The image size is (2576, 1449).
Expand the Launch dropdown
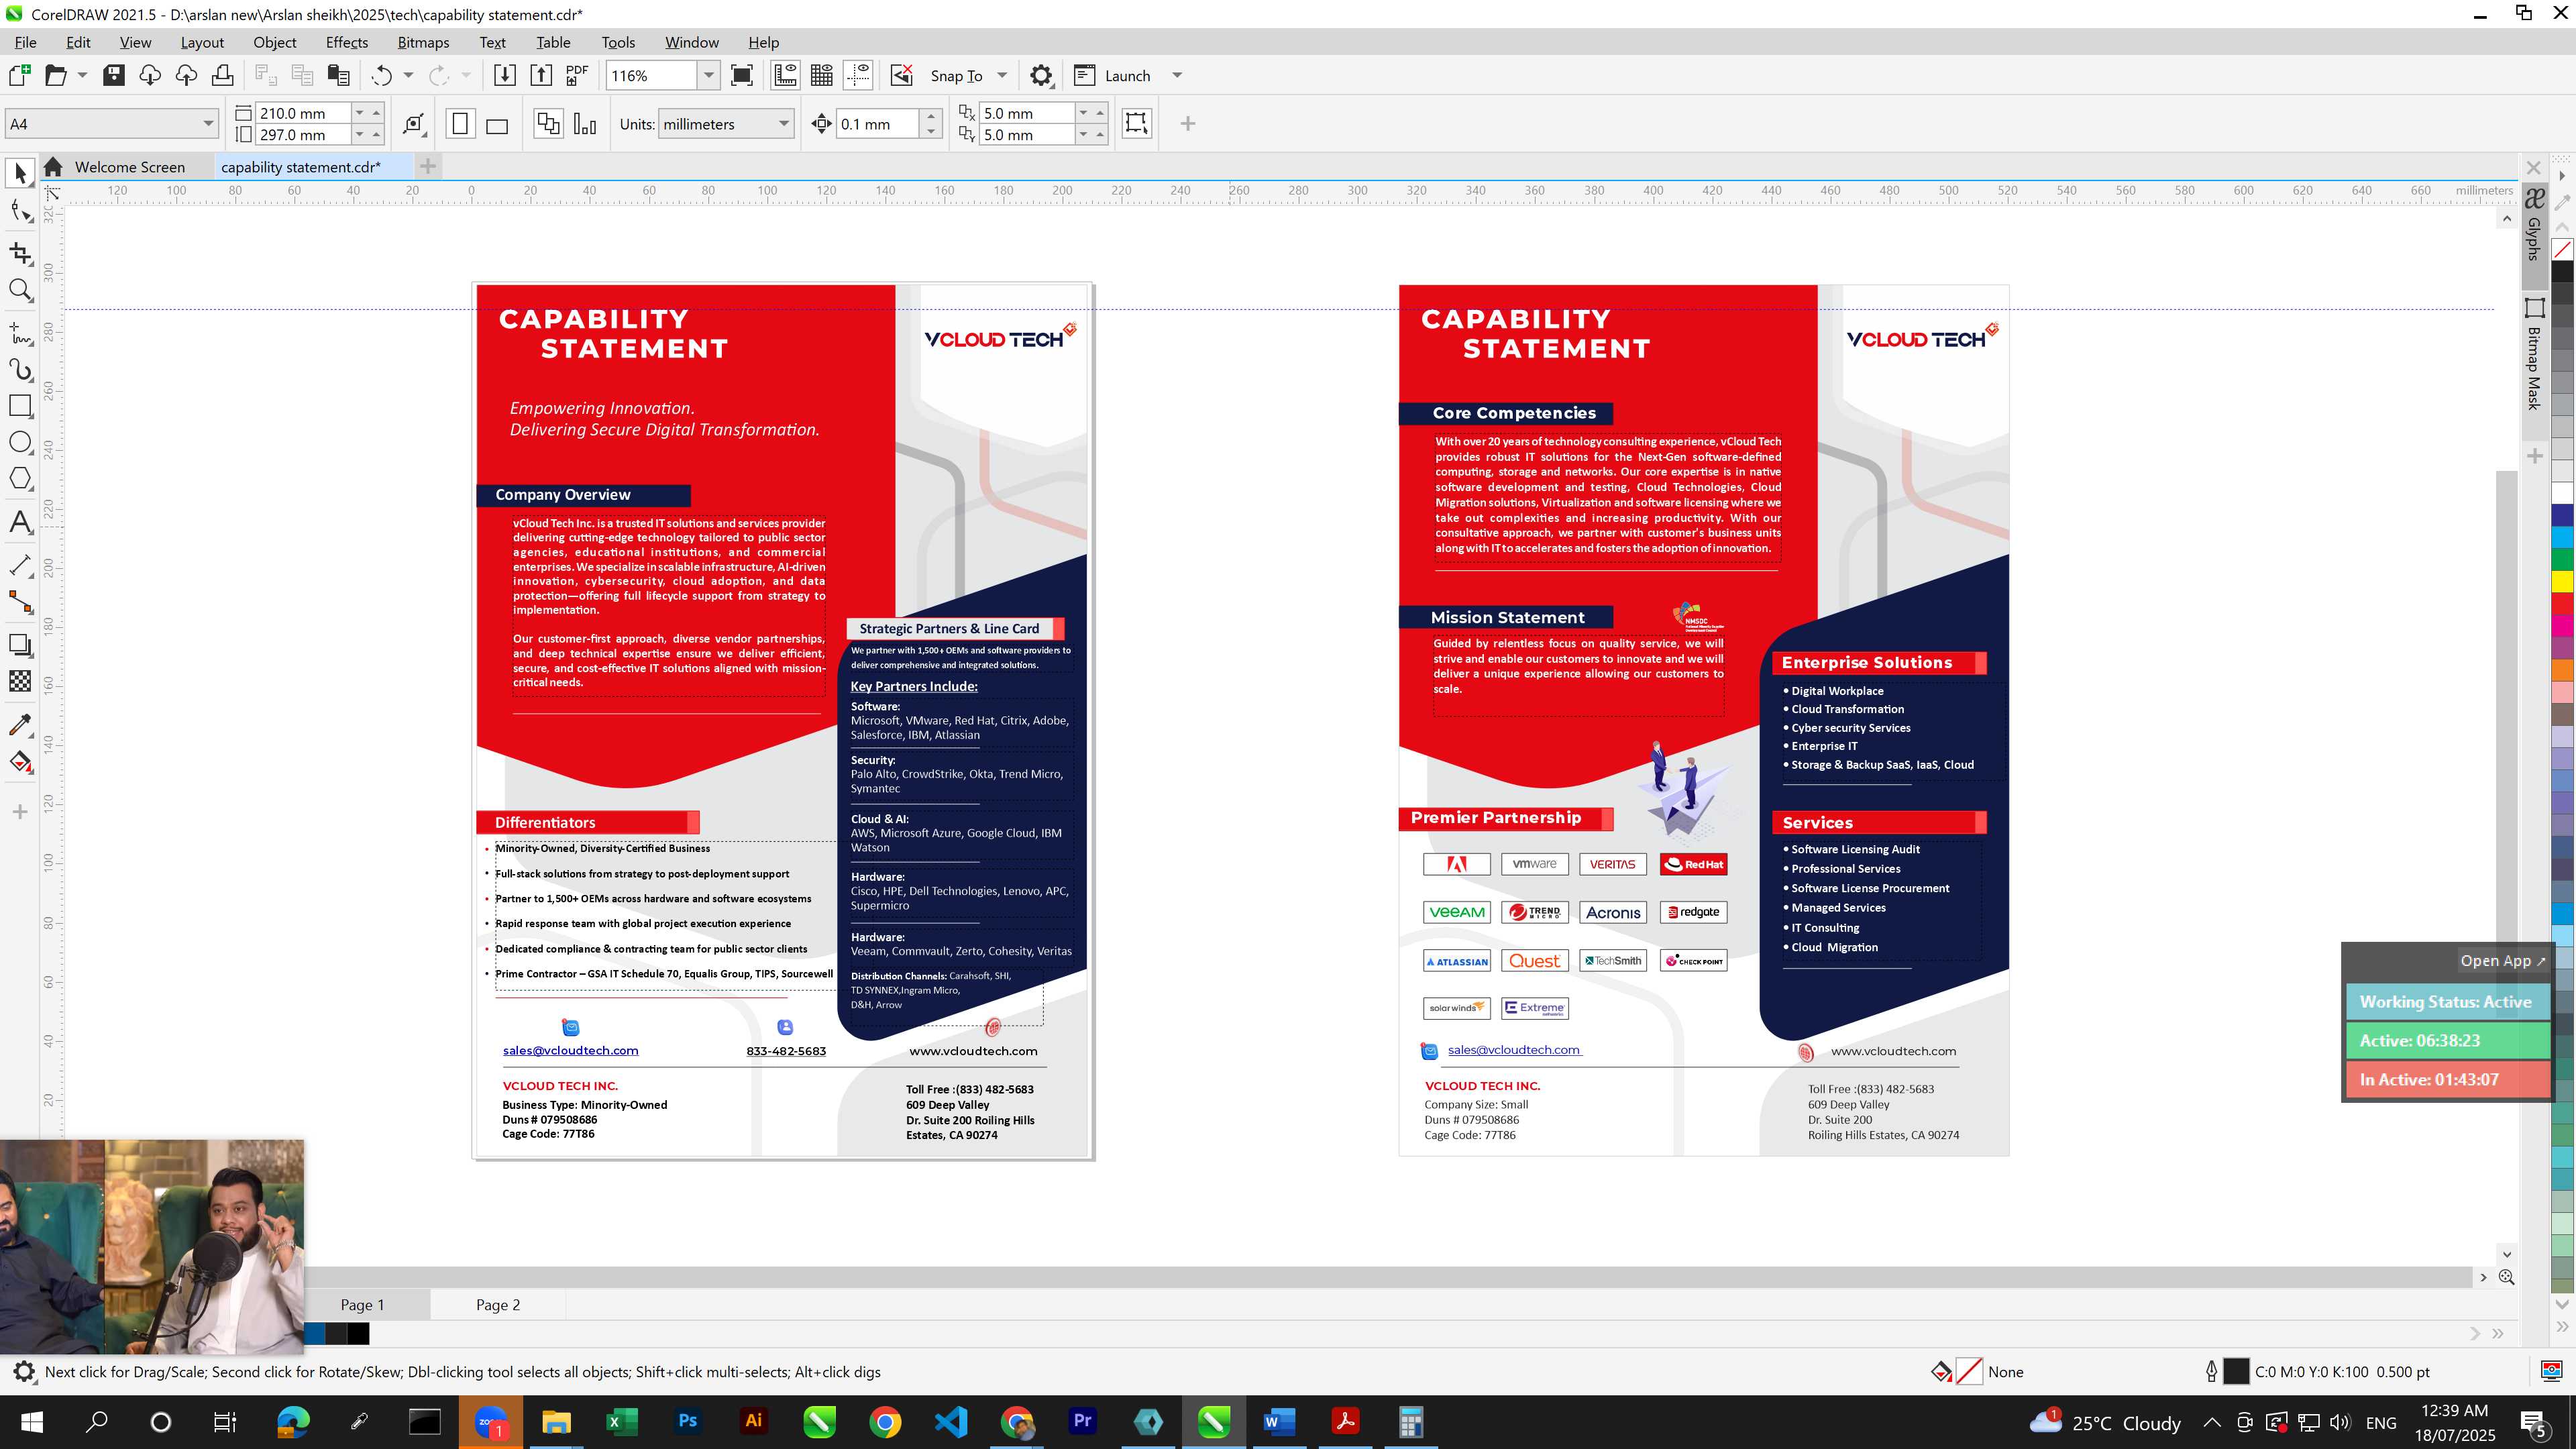(1177, 76)
